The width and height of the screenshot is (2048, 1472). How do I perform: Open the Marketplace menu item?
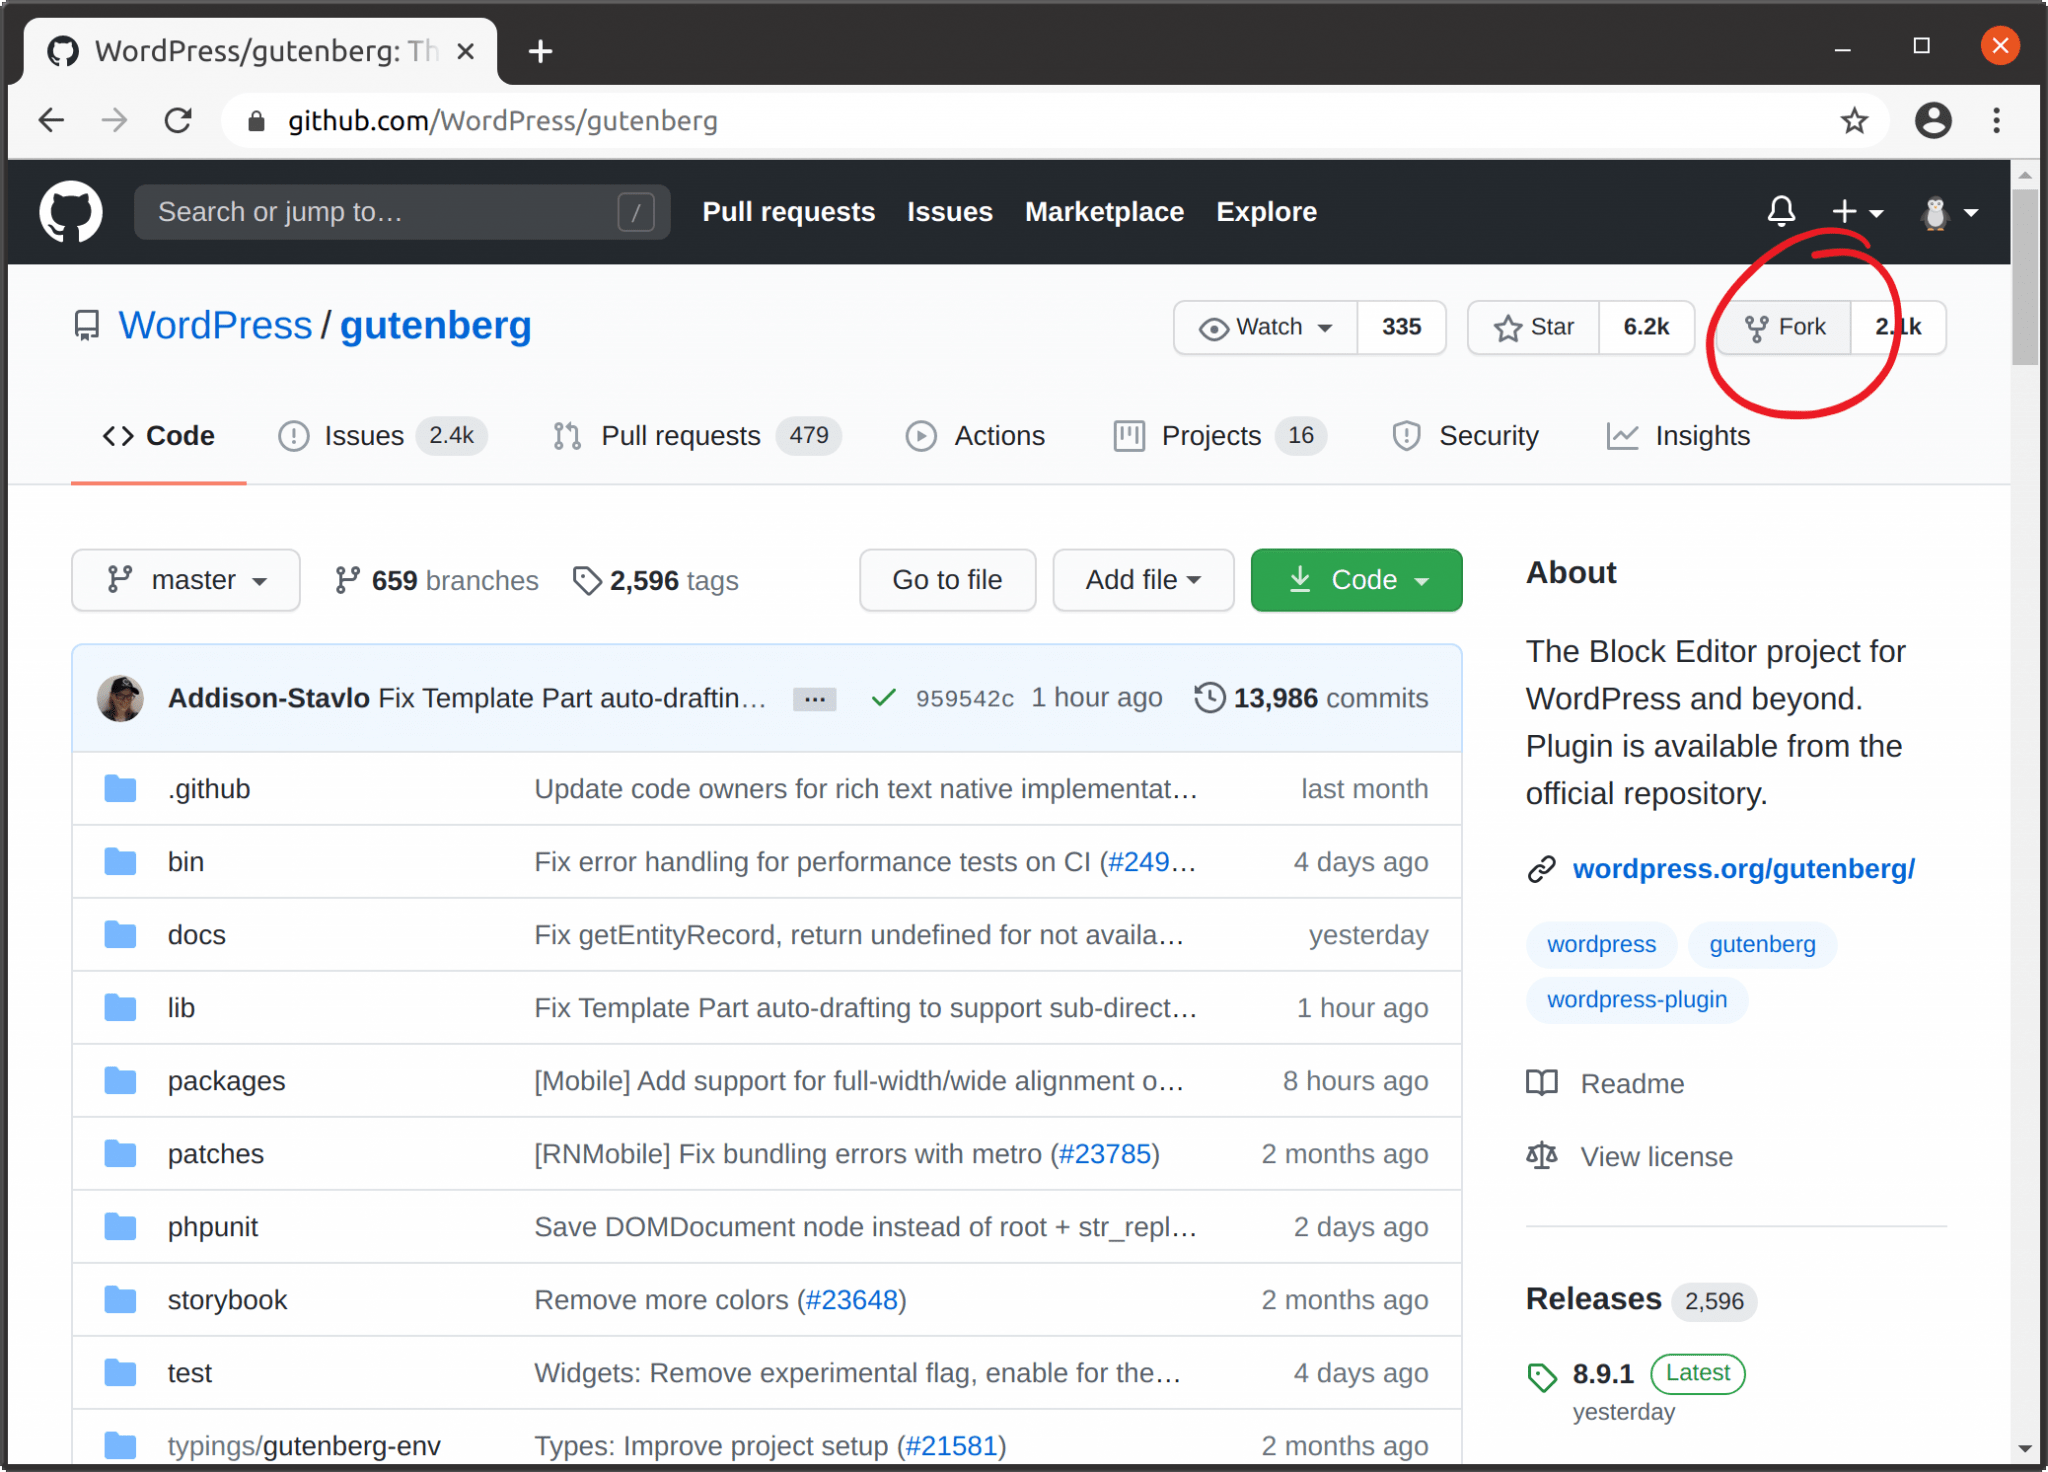pos(1105,211)
